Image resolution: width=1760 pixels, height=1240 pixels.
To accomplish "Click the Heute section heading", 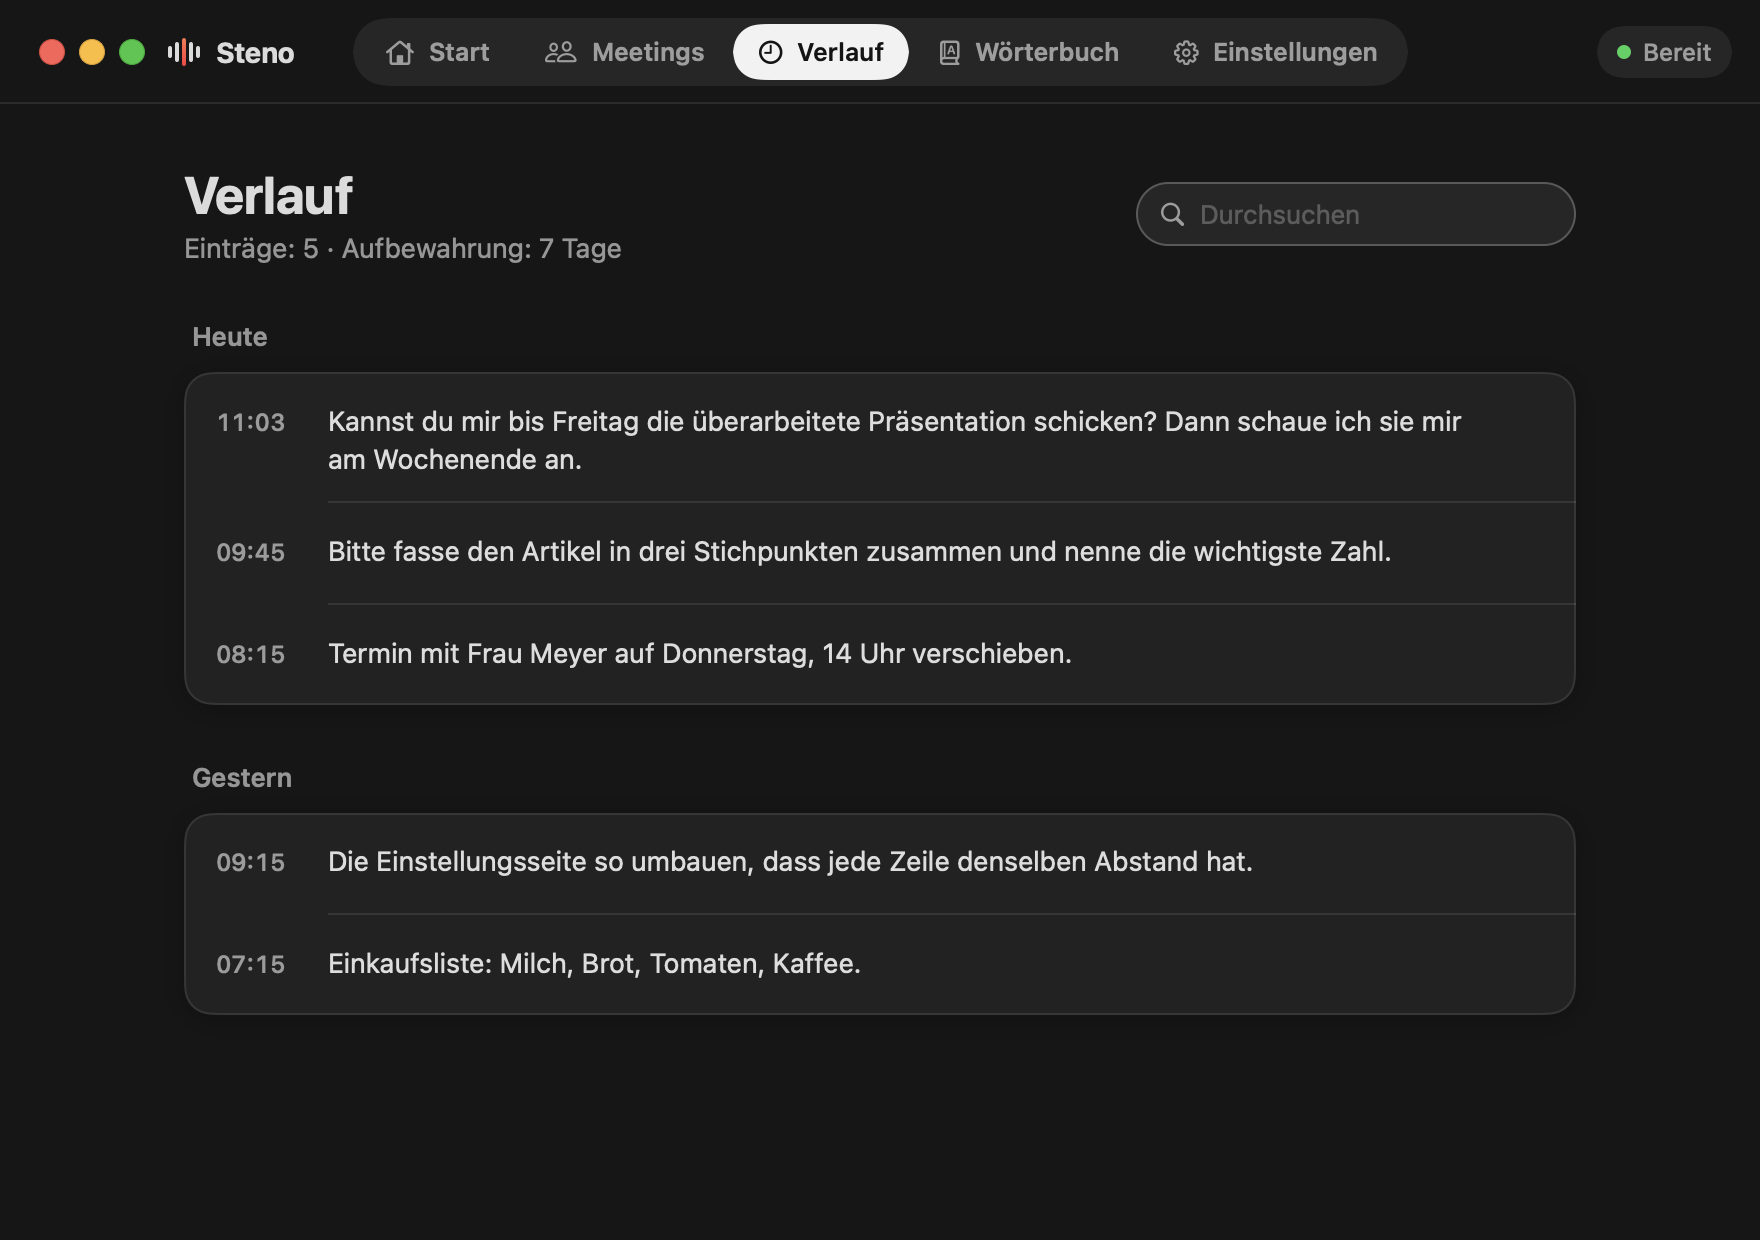I will 230,337.
